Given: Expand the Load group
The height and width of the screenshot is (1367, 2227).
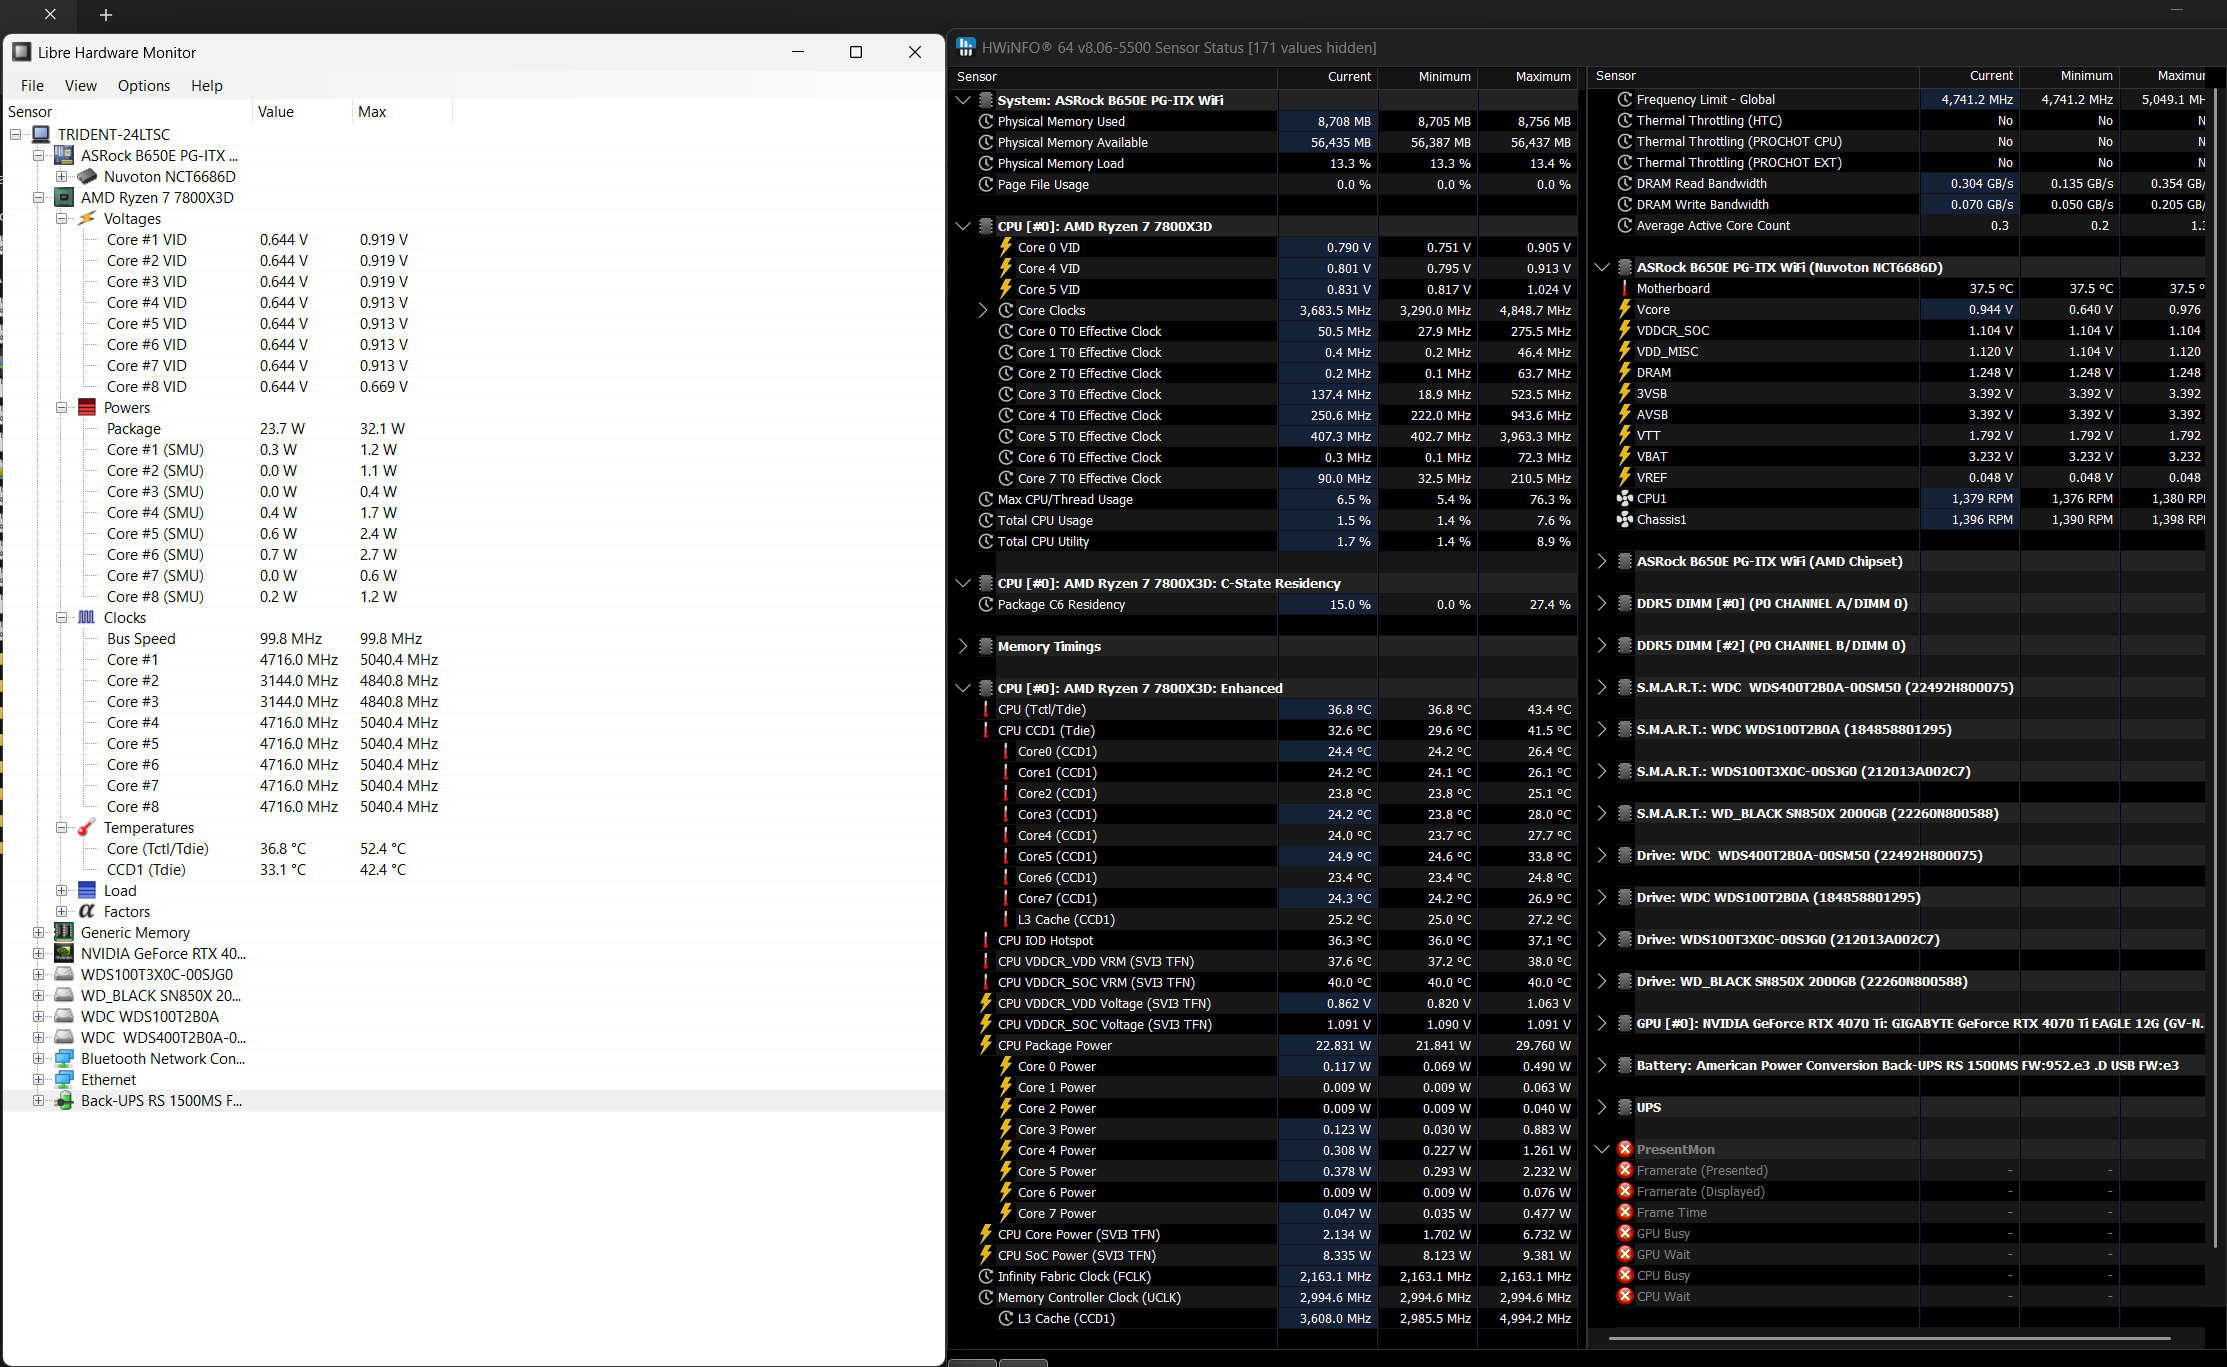Looking at the screenshot, I should point(62,890).
